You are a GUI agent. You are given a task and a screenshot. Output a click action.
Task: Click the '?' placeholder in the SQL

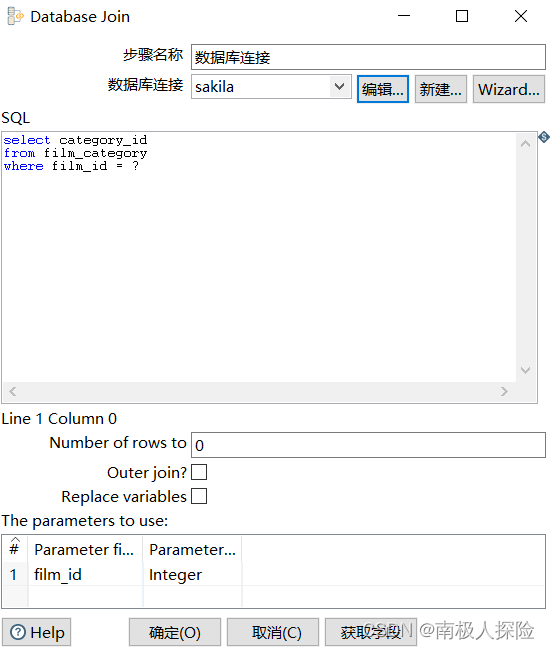tap(135, 166)
